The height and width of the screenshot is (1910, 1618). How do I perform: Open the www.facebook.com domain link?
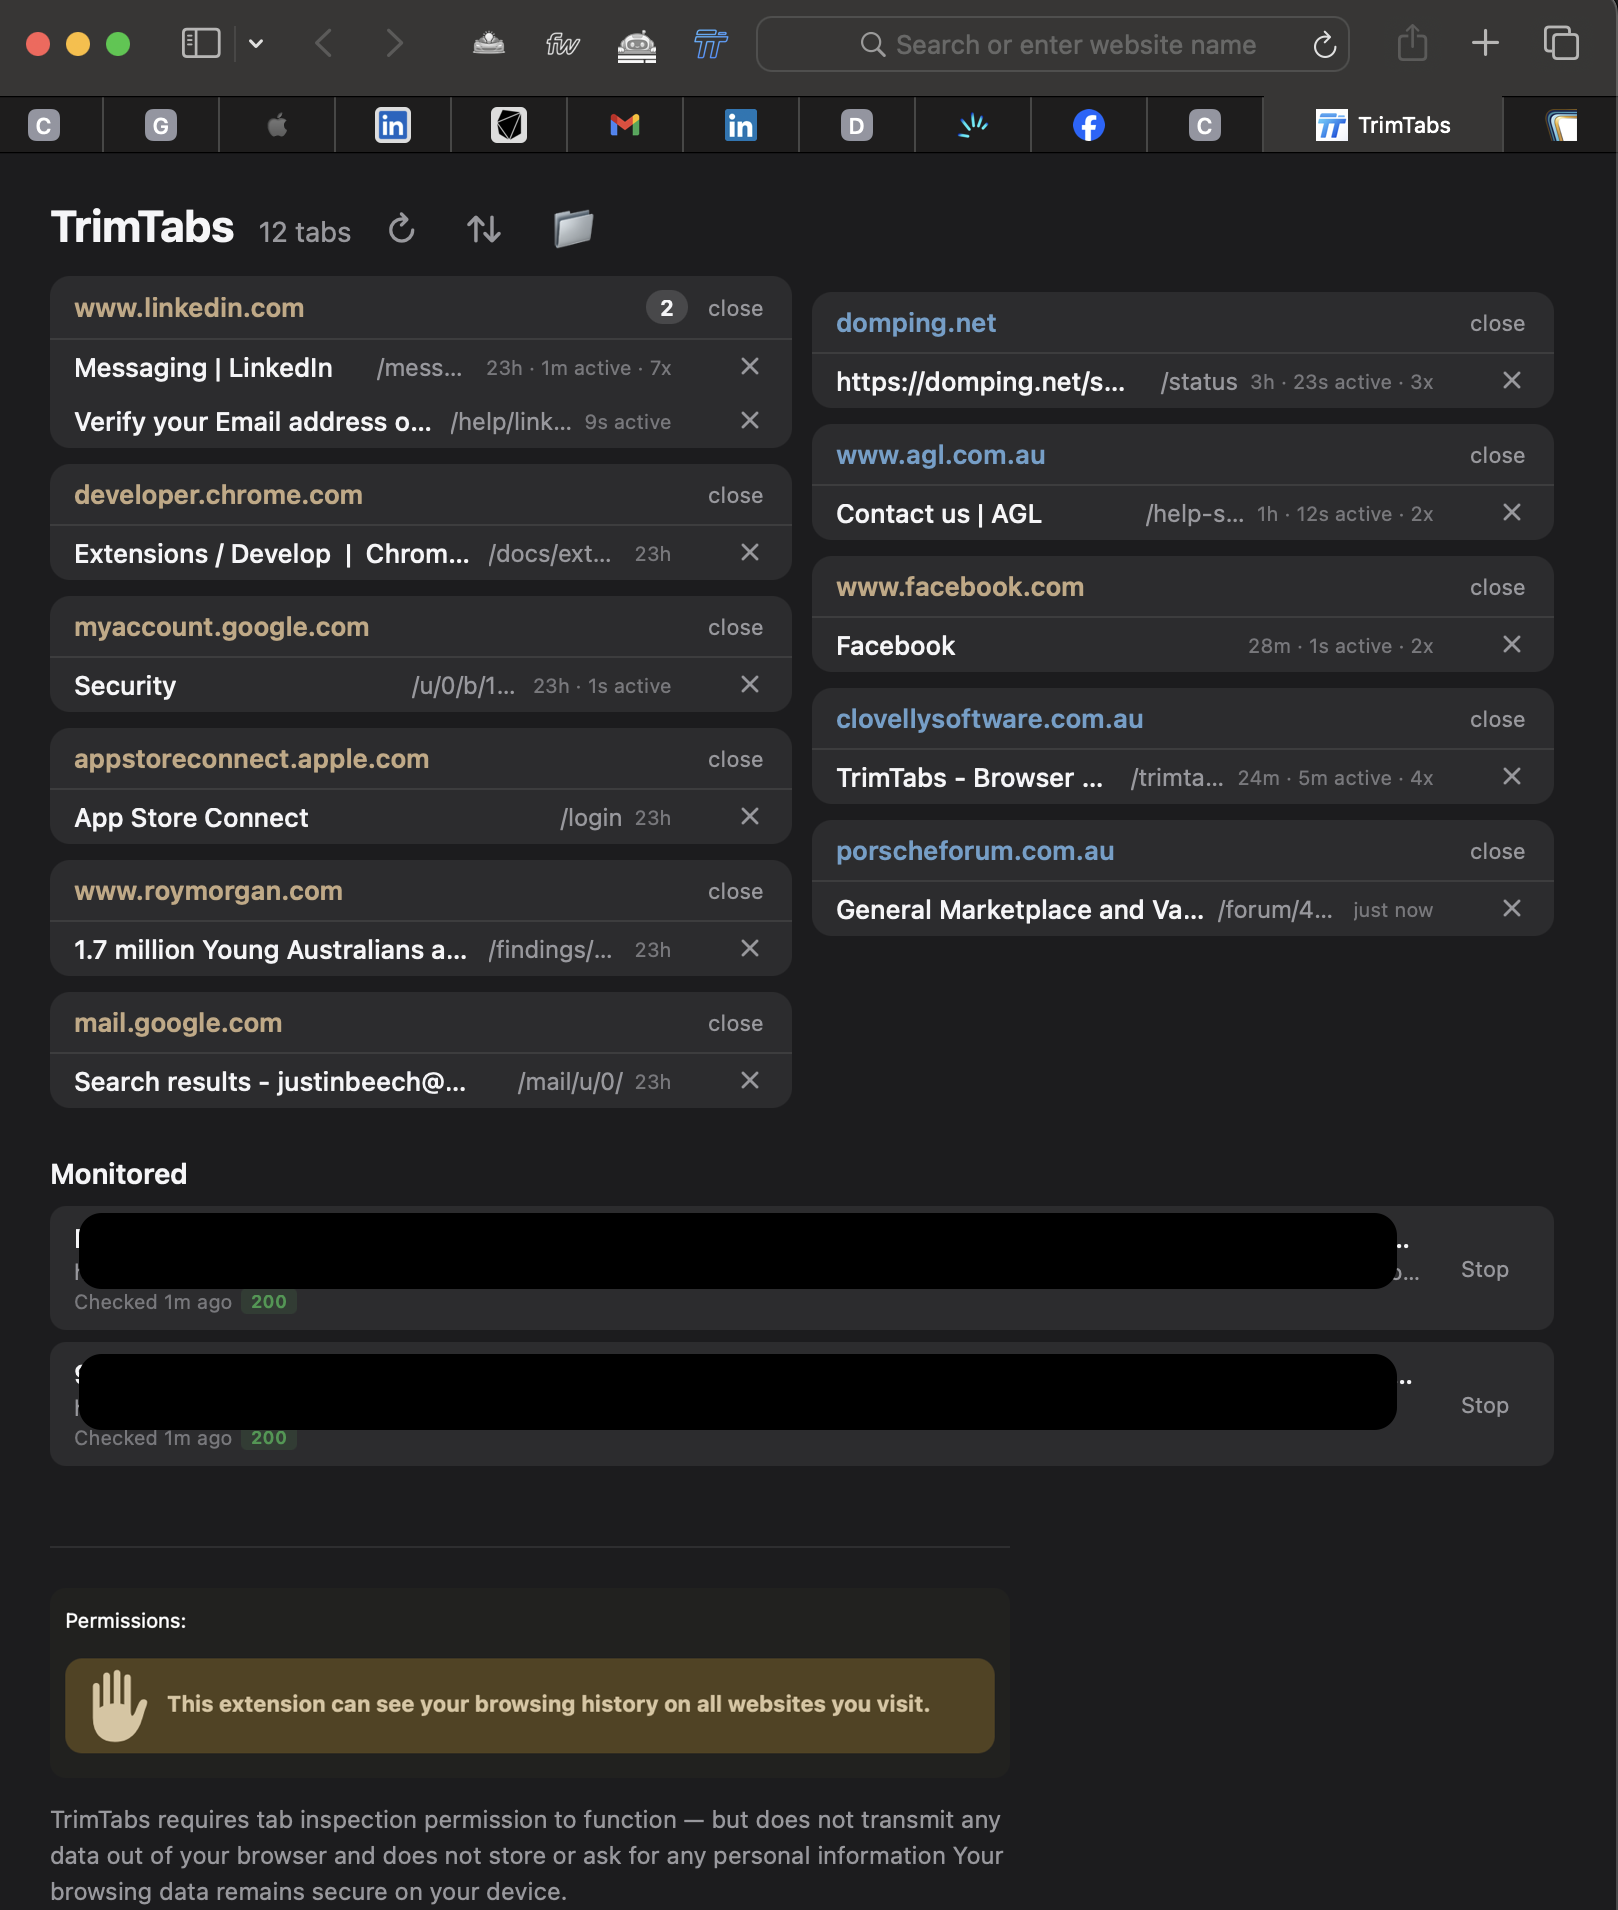click(x=960, y=587)
